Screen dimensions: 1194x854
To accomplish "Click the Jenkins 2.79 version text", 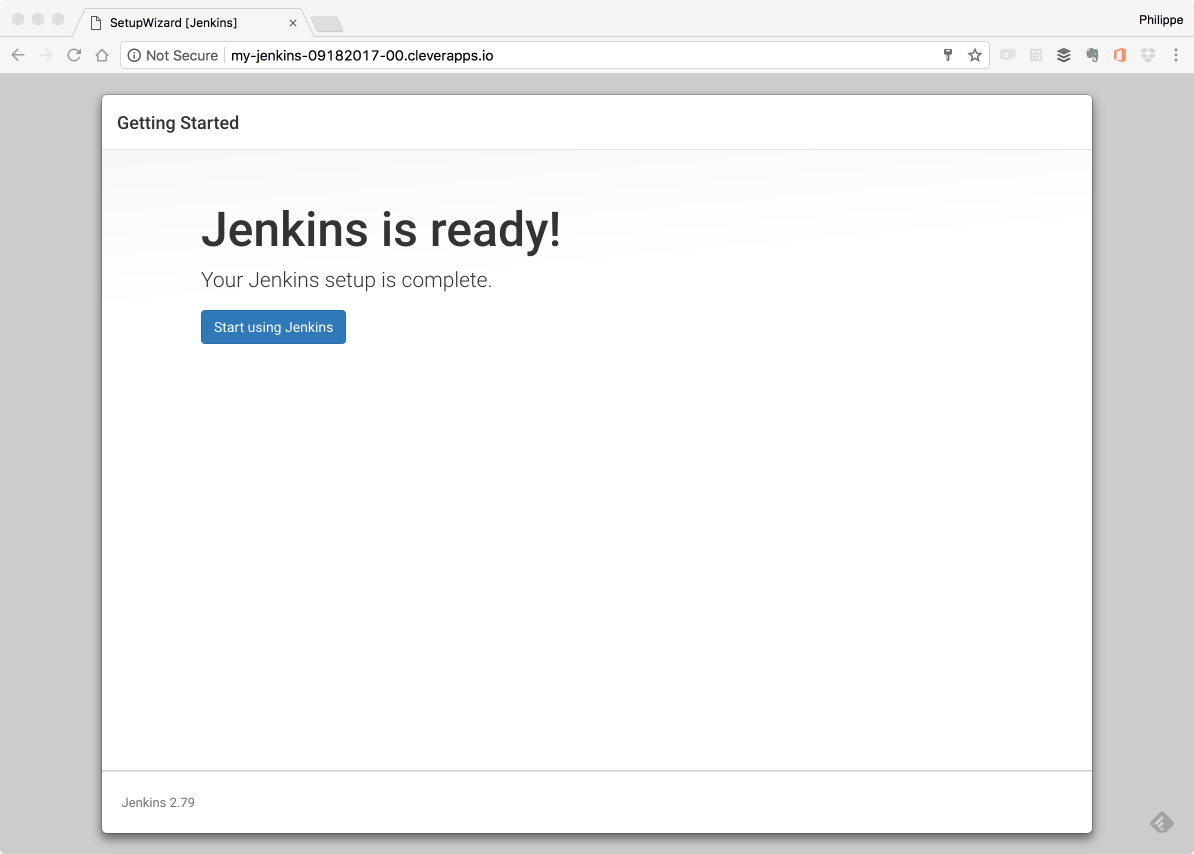I will point(158,802).
